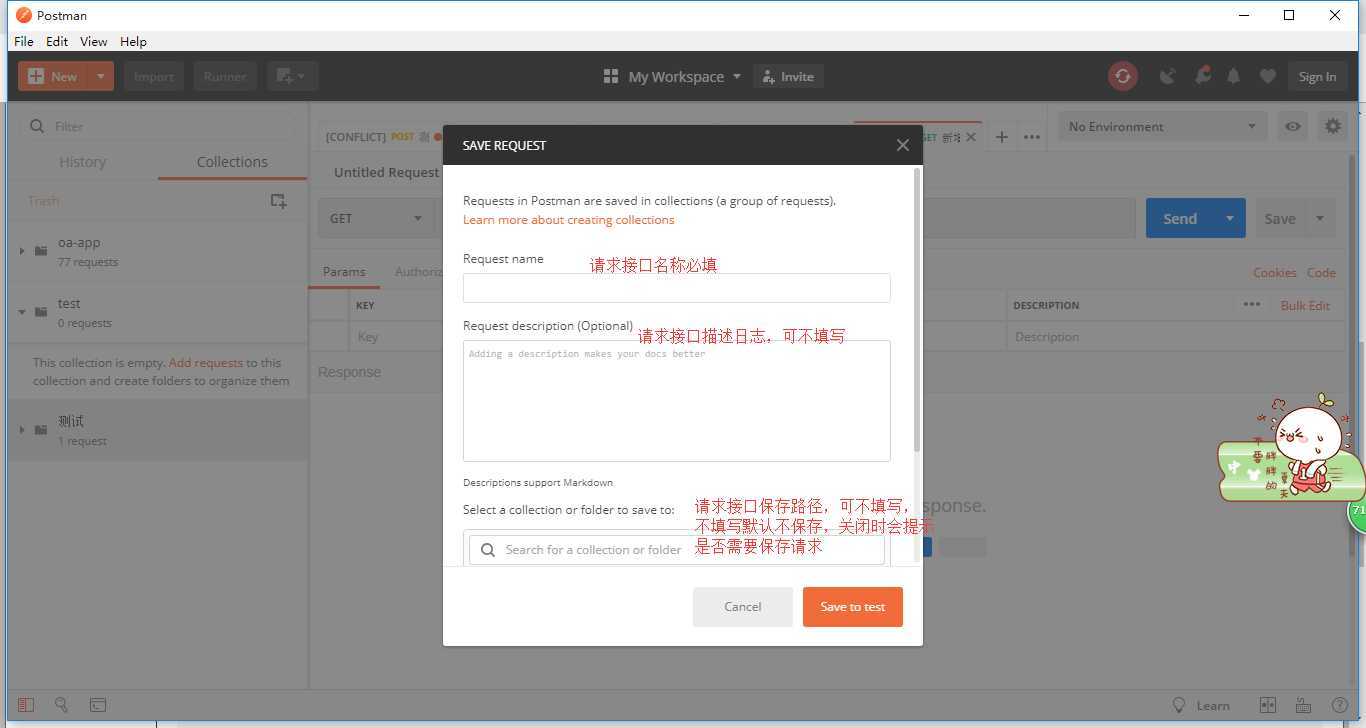Open the Postman console icon
This screenshot has width=1366, height=728.
click(98, 705)
